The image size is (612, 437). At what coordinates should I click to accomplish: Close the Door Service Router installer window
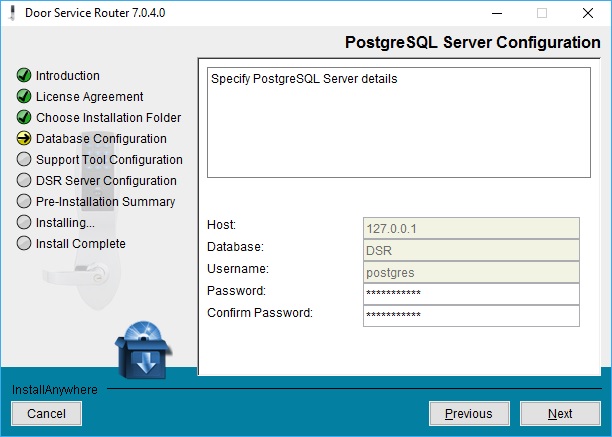coord(588,13)
